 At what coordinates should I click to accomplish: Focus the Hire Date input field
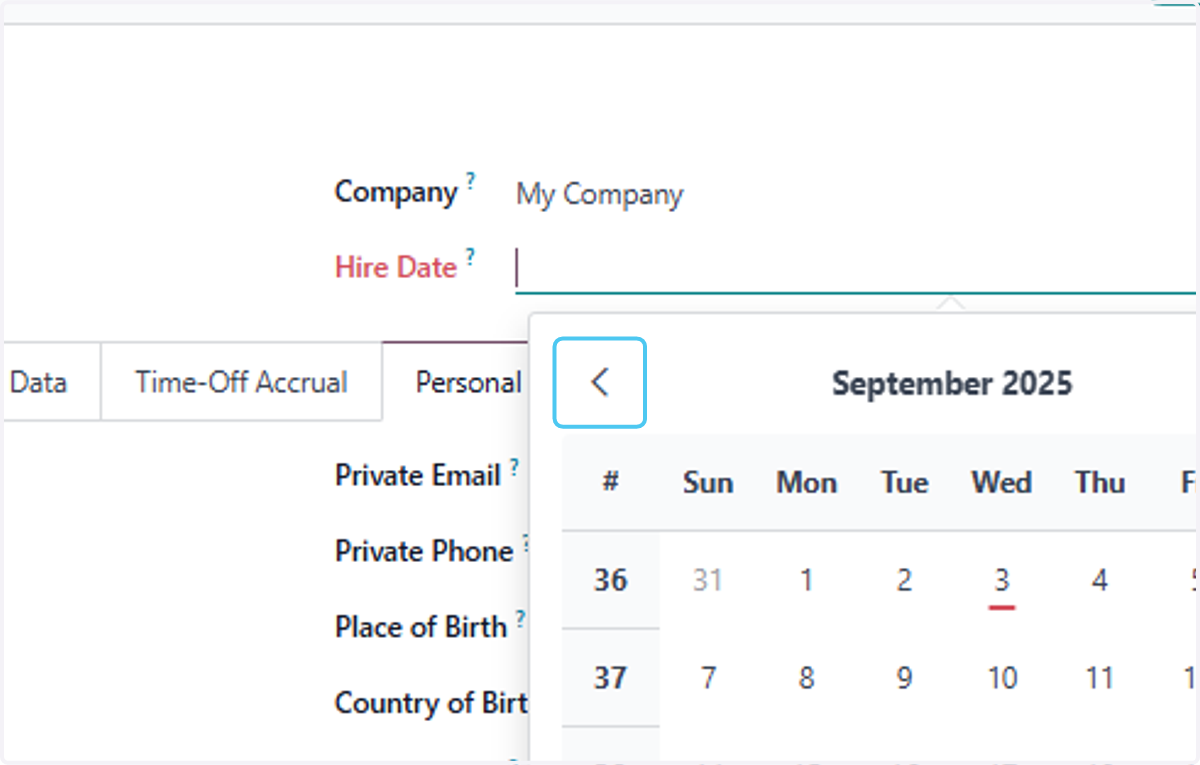tap(856, 270)
